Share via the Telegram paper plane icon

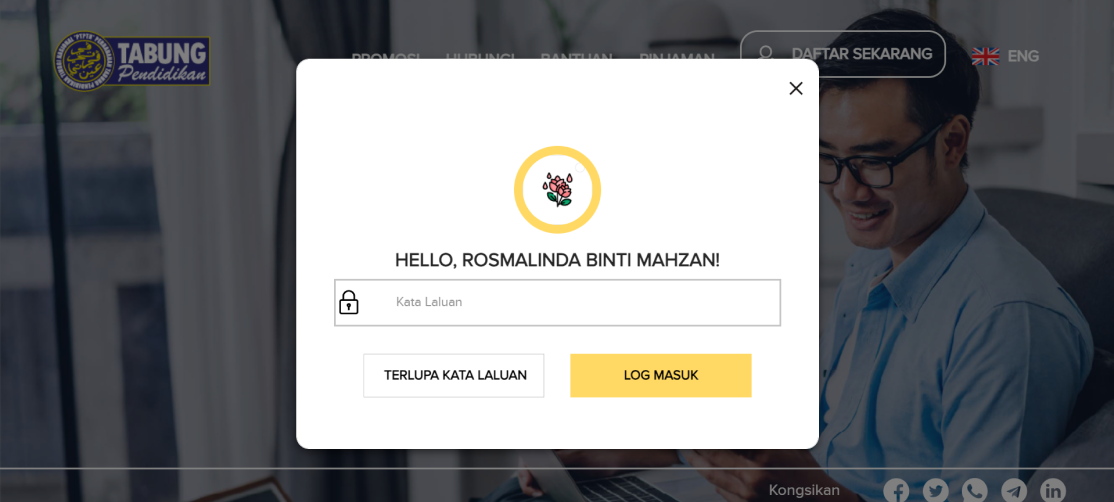(1014, 491)
